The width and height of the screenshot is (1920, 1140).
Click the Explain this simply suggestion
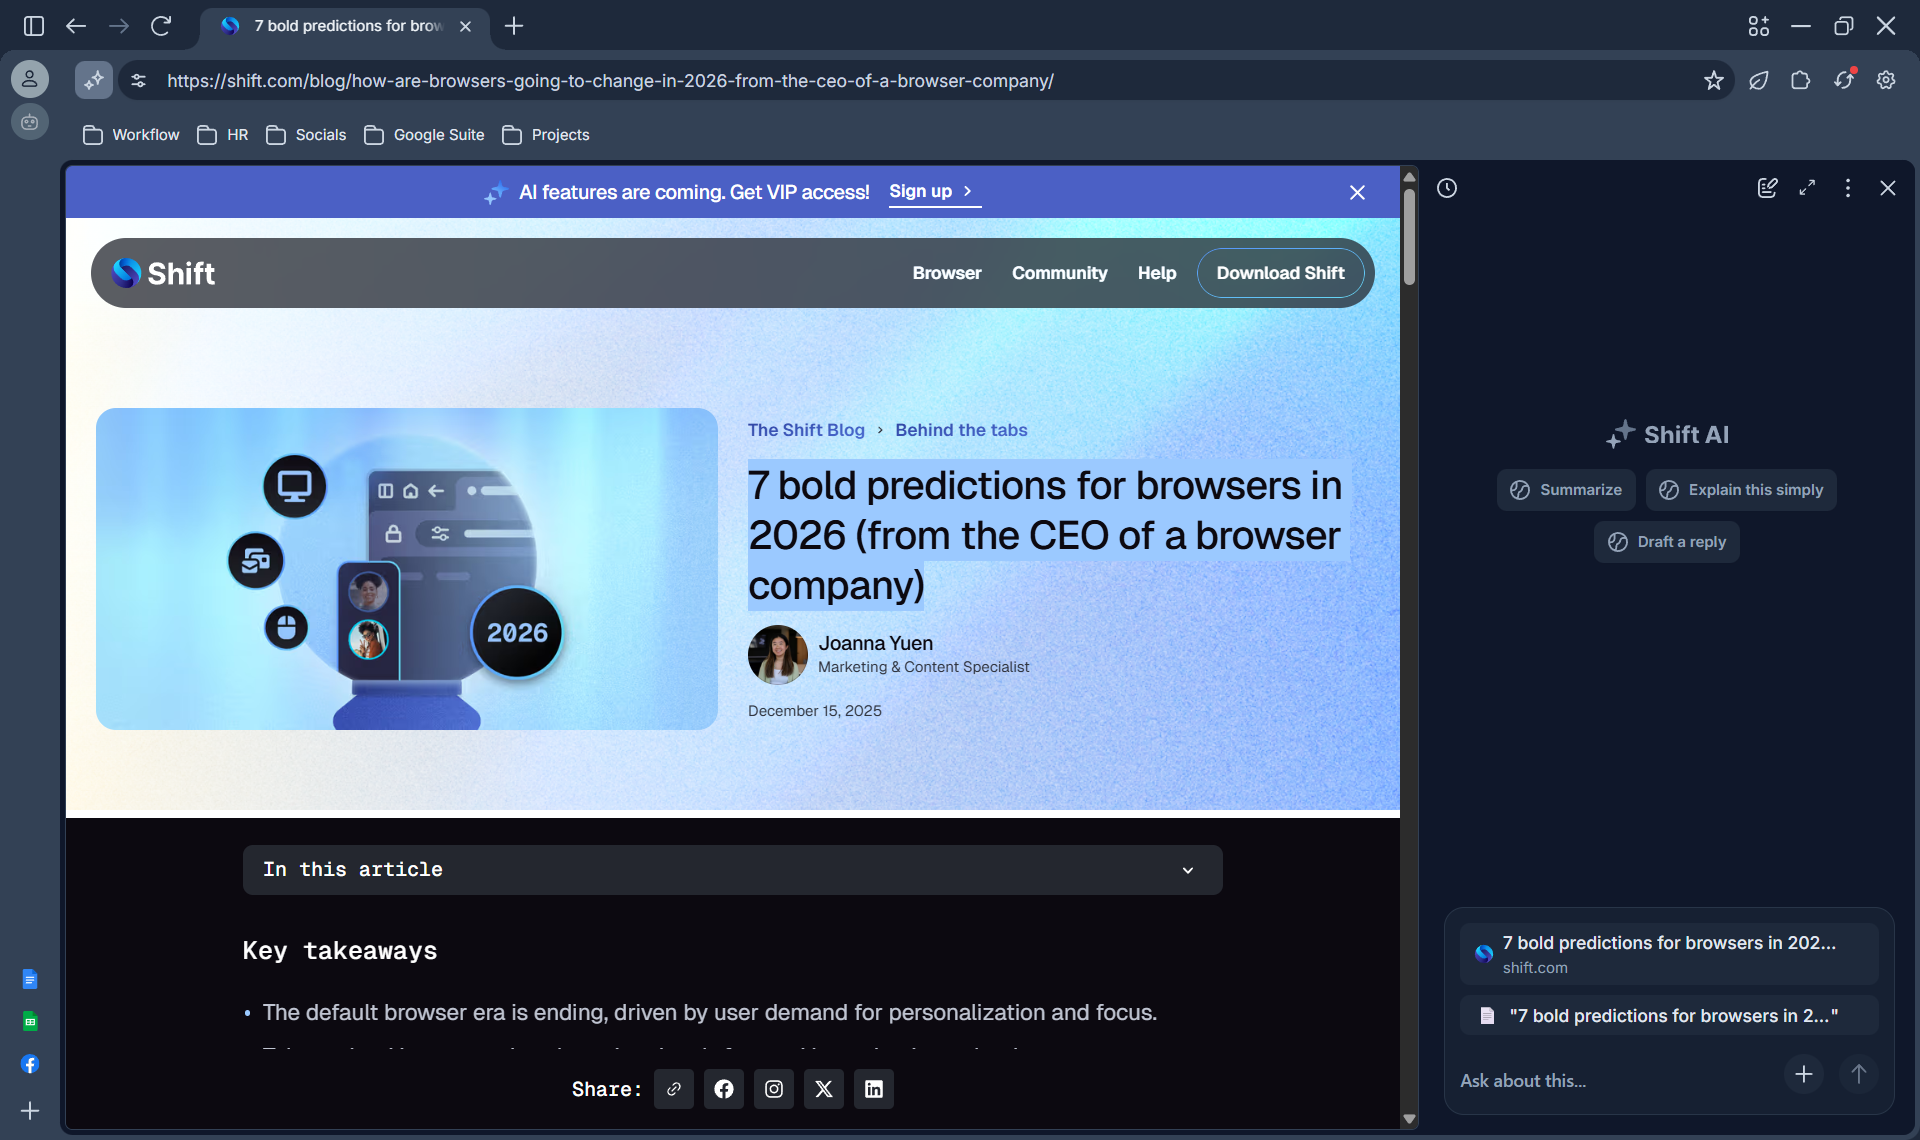(1741, 490)
